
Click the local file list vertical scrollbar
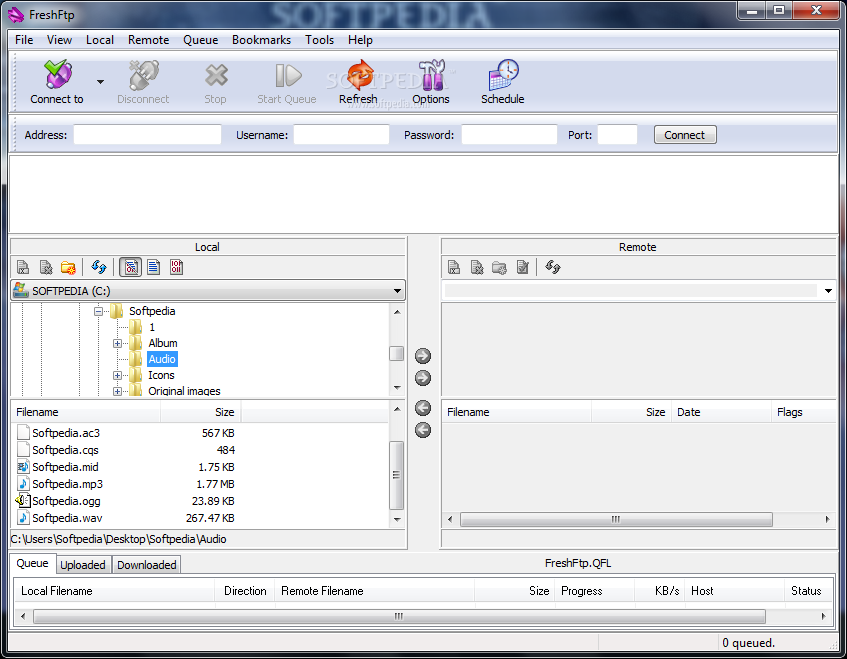[x=396, y=475]
